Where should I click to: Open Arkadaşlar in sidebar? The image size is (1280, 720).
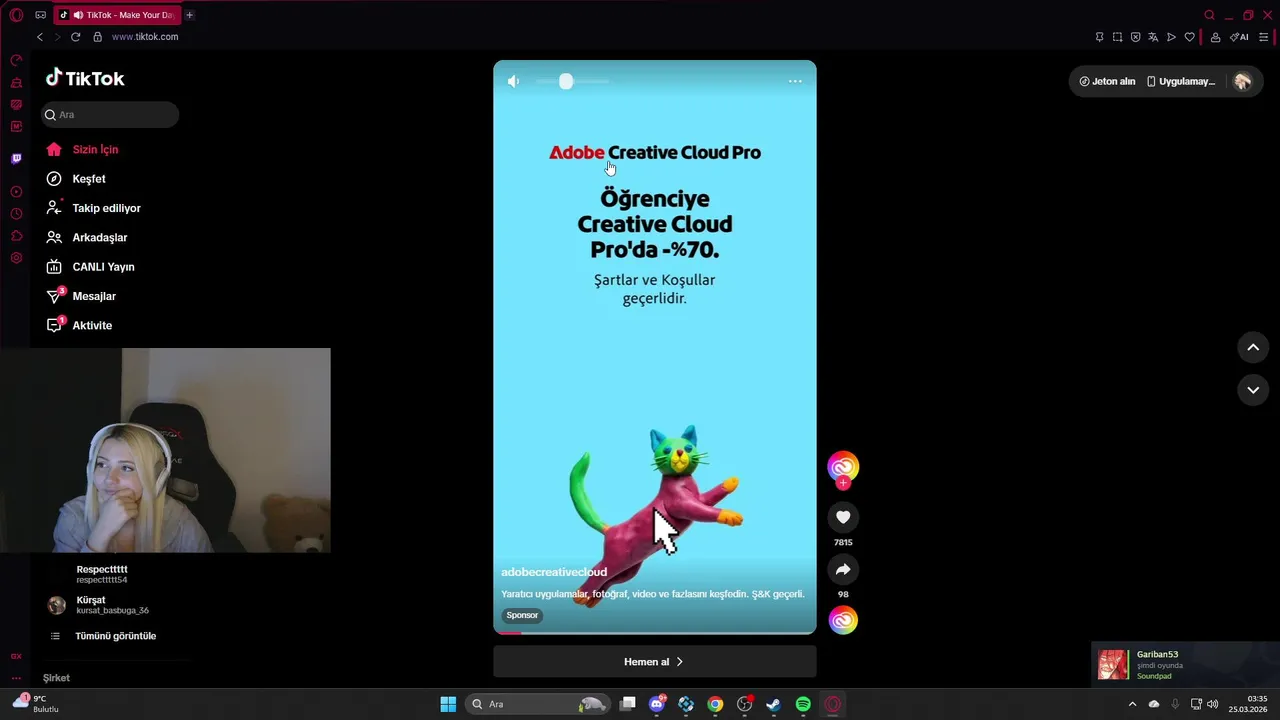99,237
